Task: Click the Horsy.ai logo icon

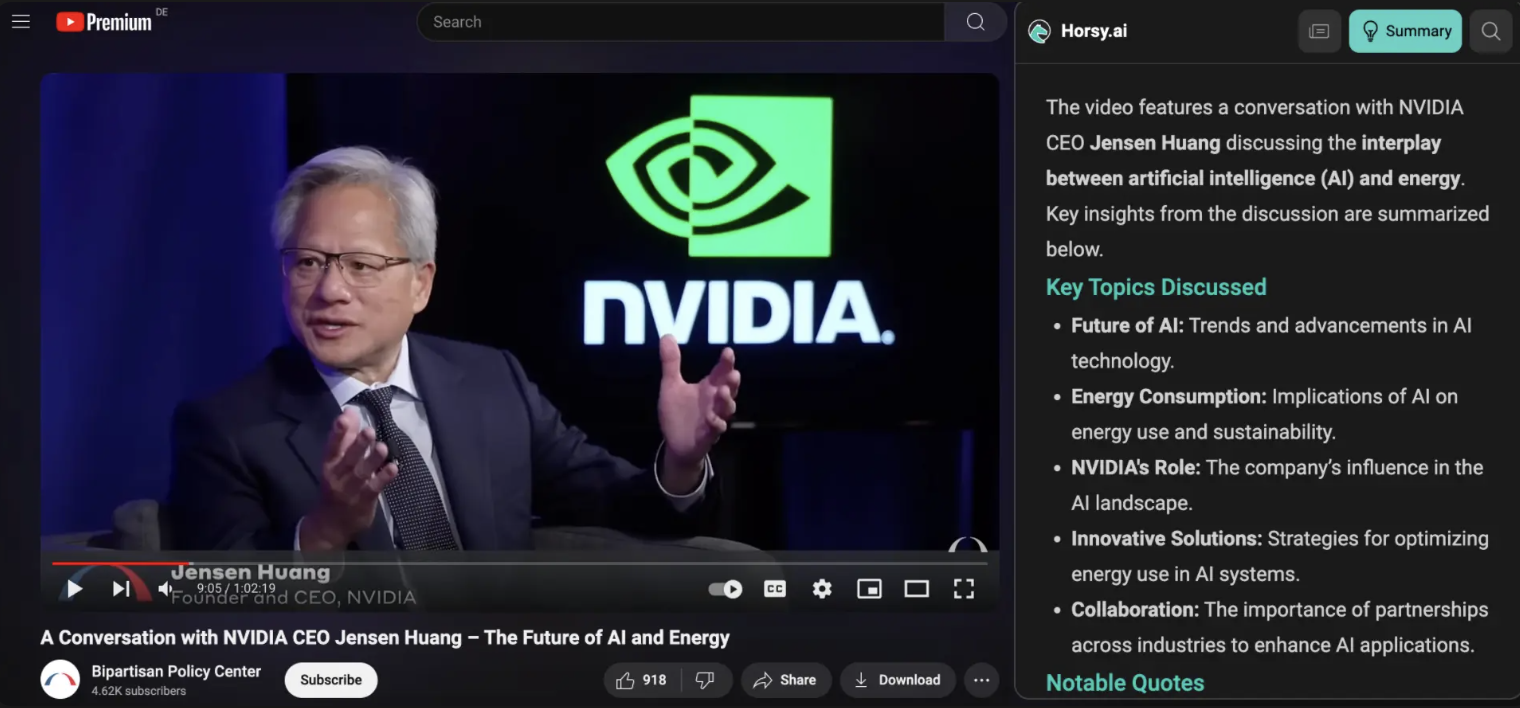Action: click(x=1040, y=31)
